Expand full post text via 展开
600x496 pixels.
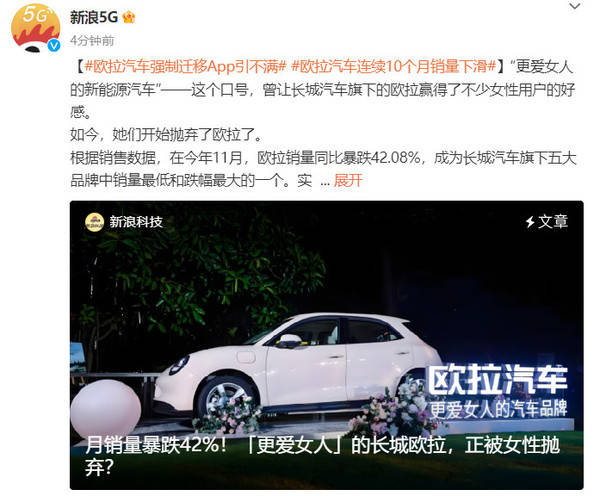(348, 180)
